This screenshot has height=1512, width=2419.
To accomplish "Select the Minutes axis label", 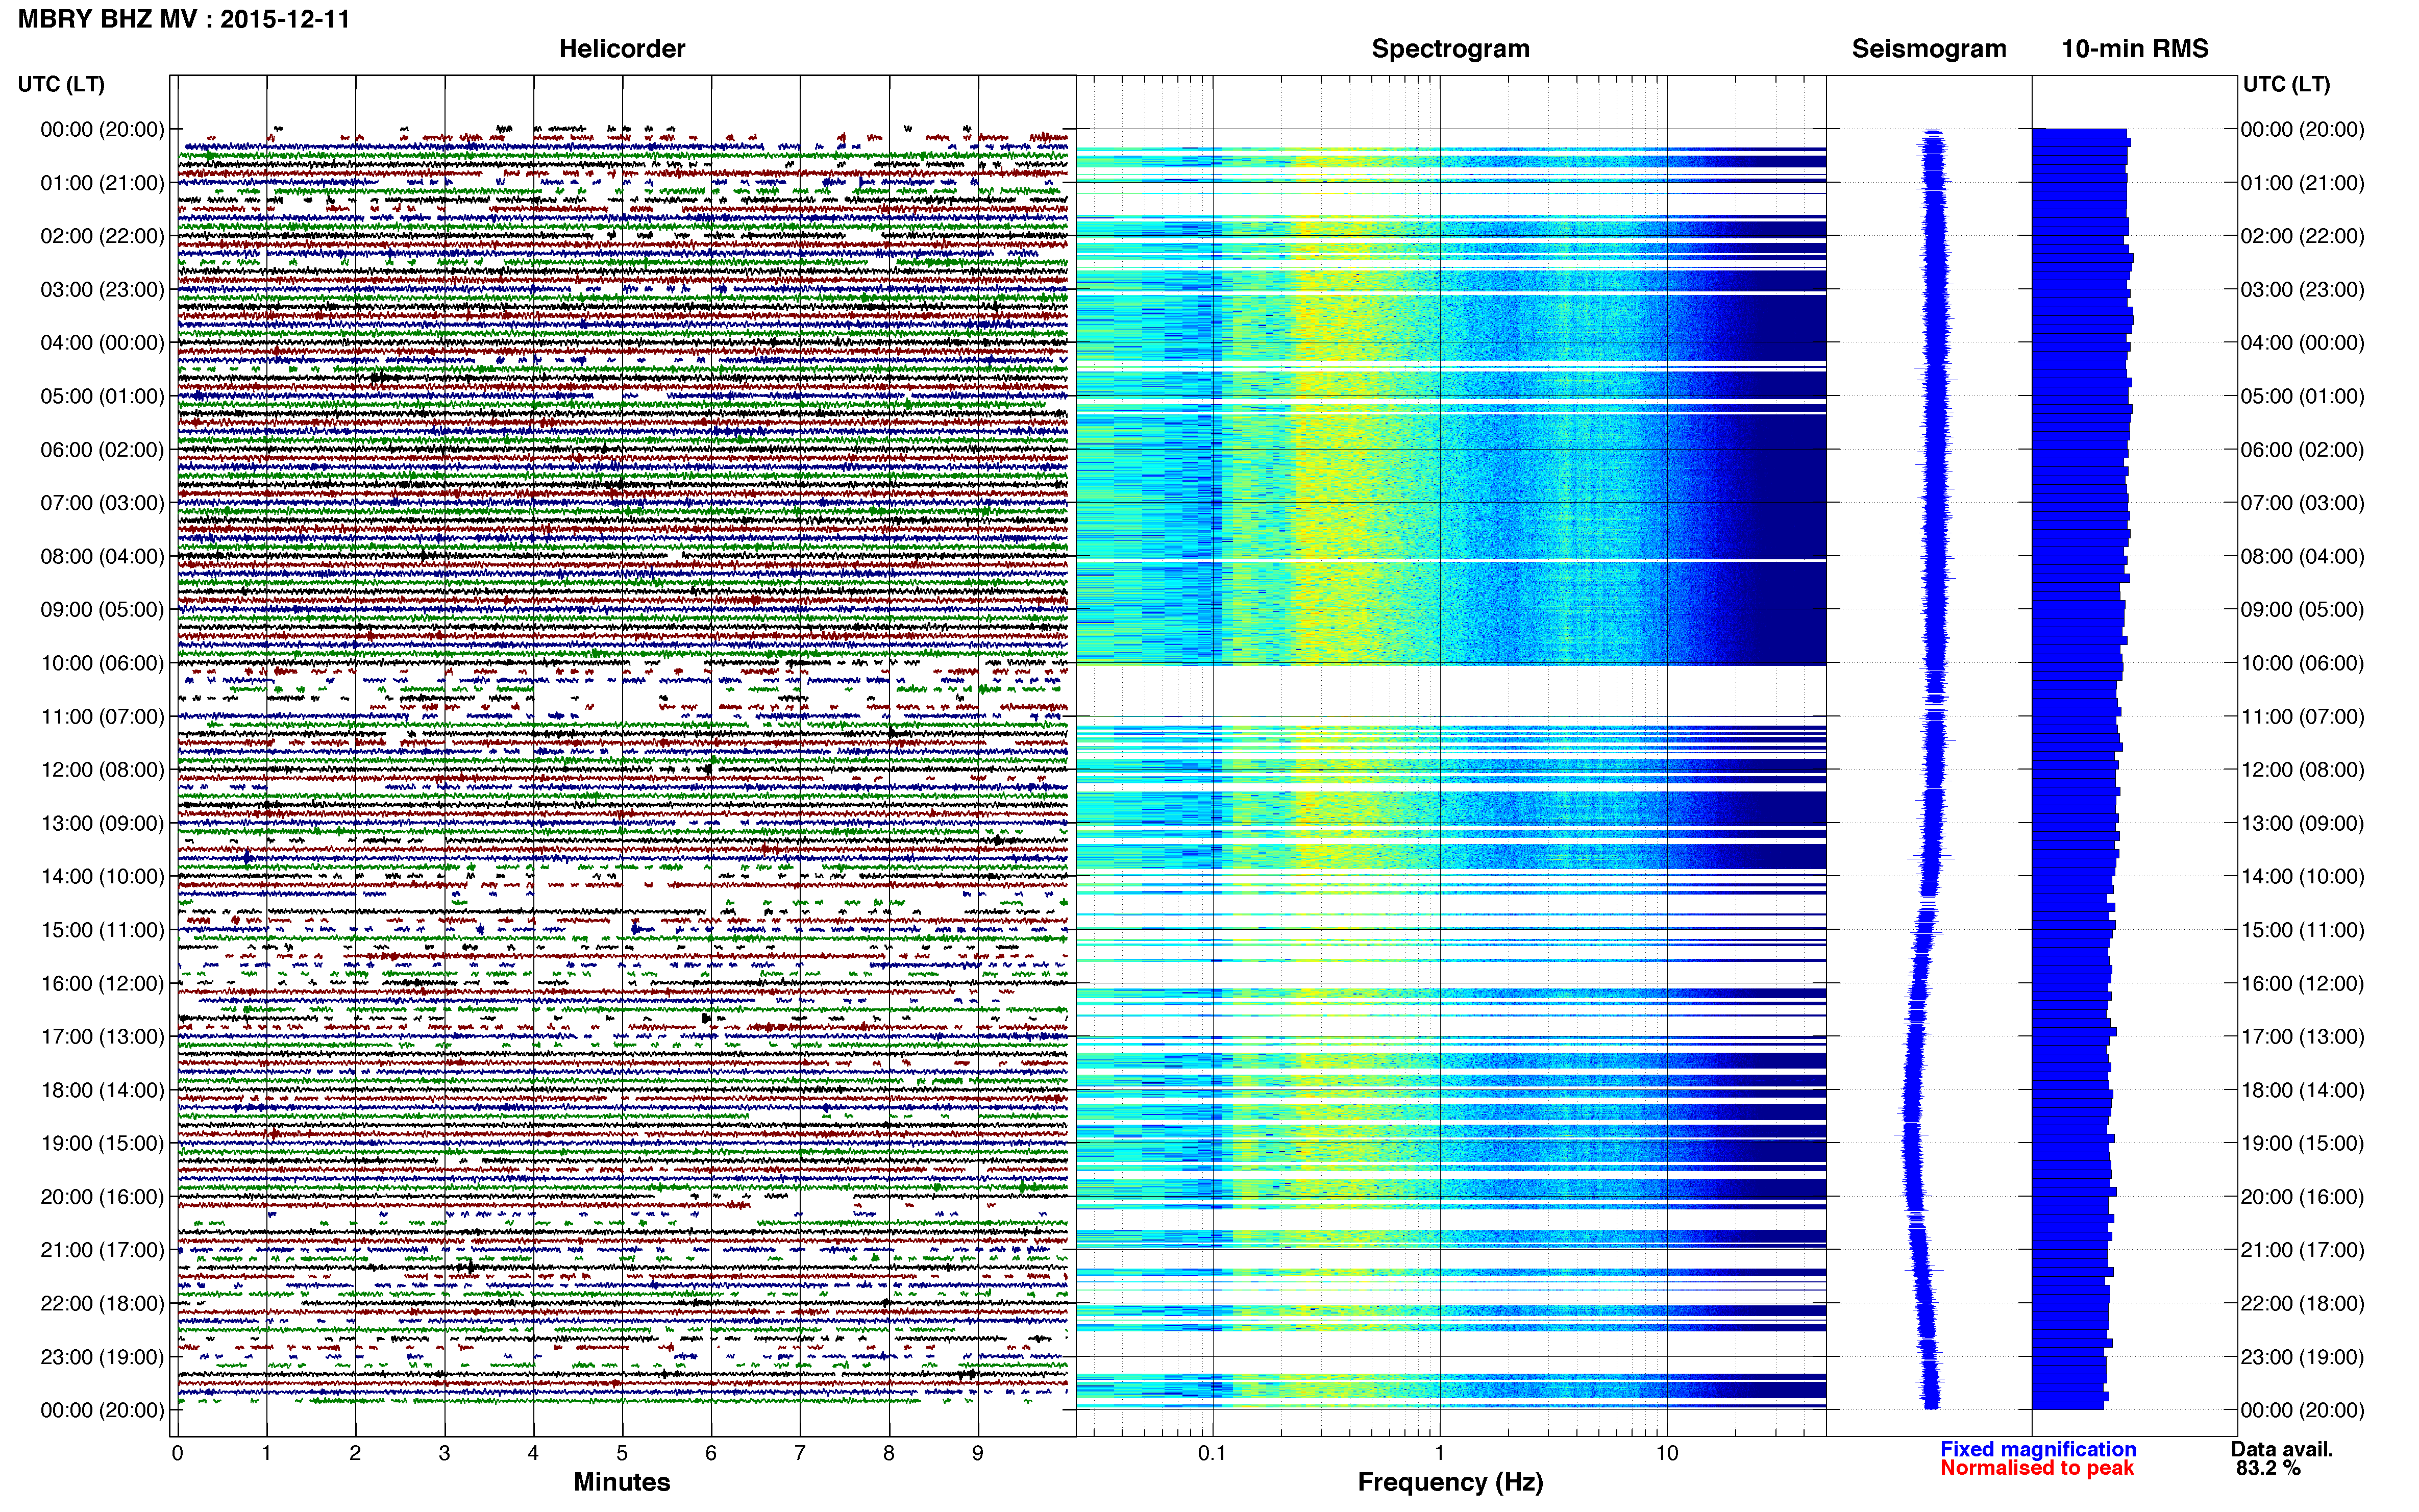I will pyautogui.click(x=622, y=1482).
